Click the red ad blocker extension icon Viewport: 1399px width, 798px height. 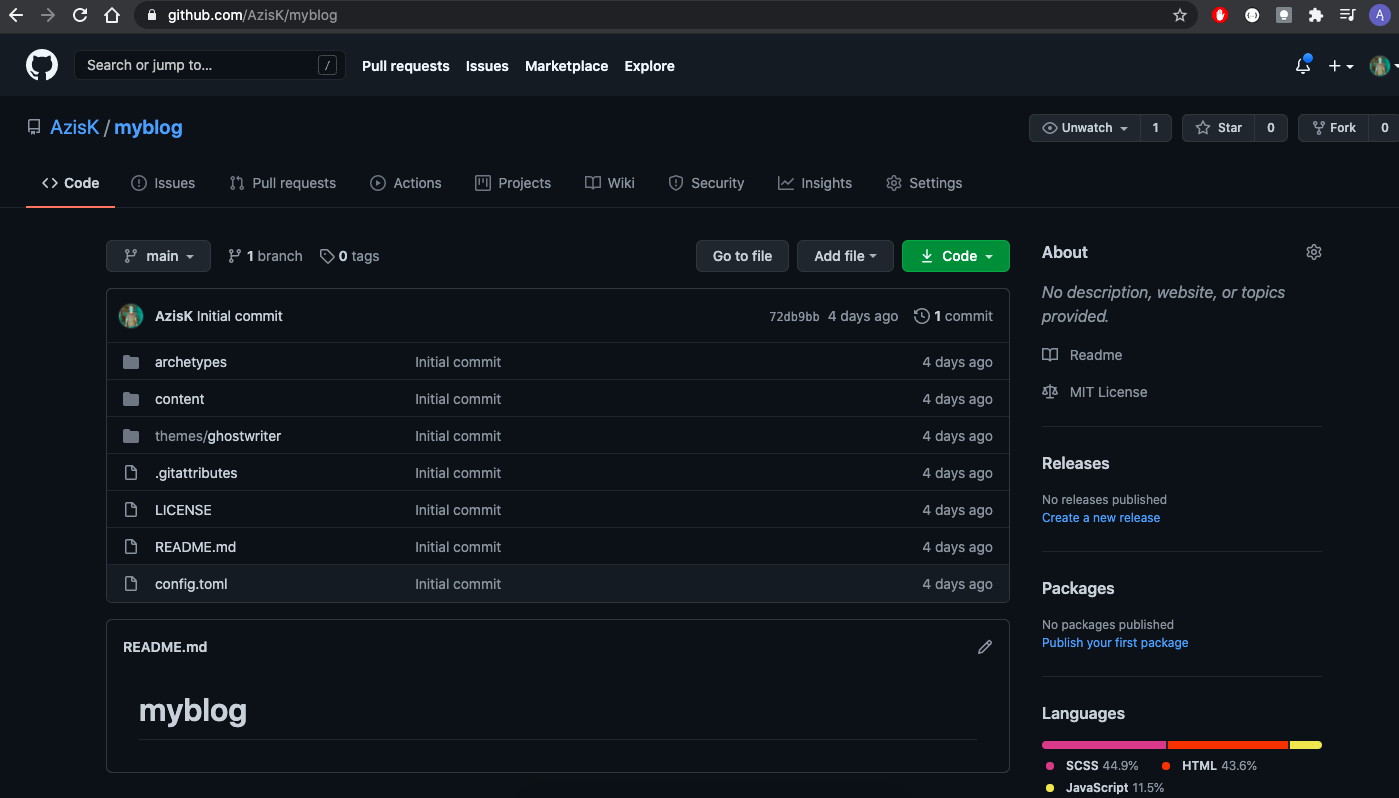tap(1220, 15)
